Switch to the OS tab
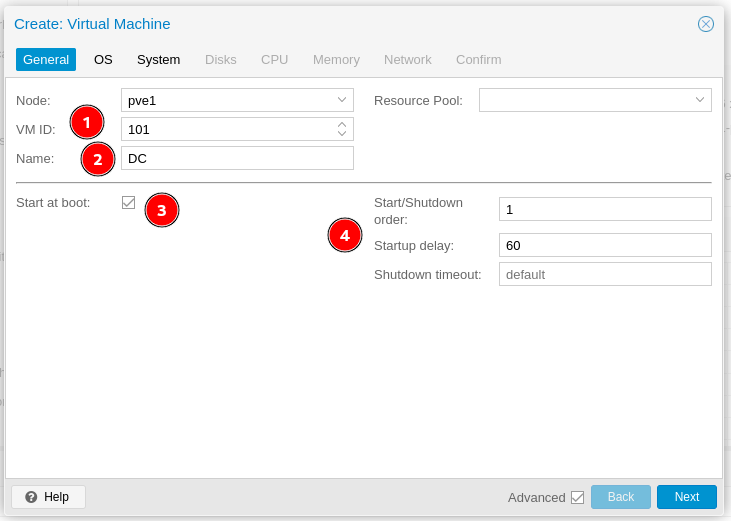The image size is (731, 521). (x=103, y=60)
